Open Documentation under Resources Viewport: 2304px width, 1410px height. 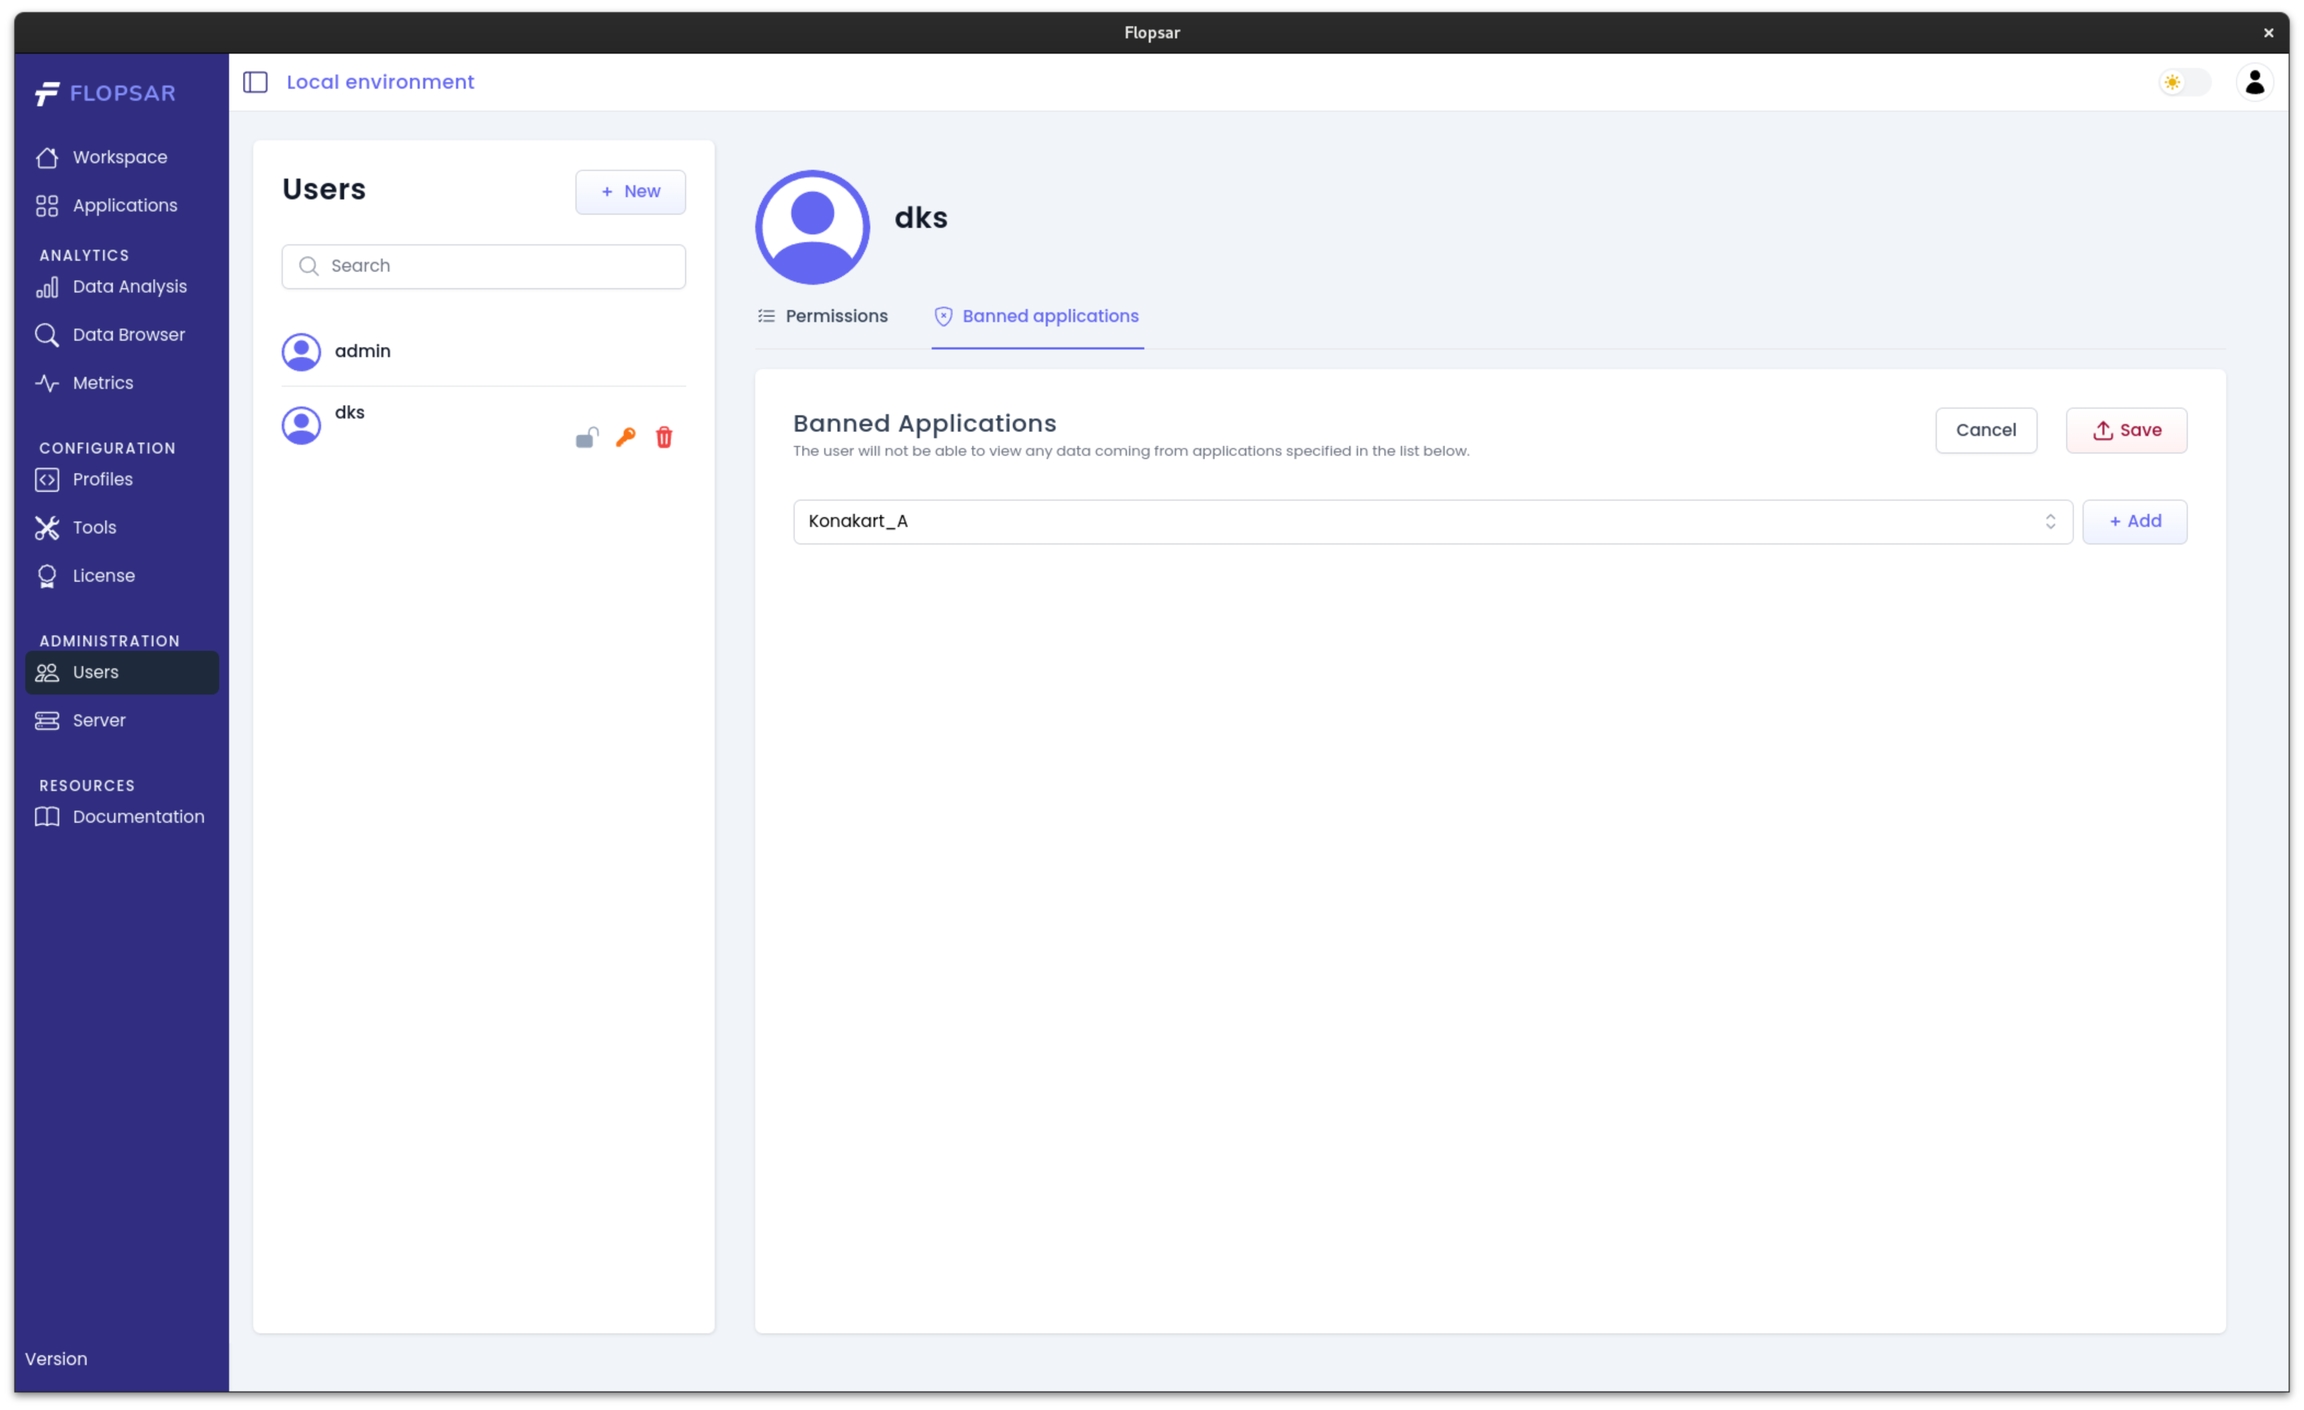click(x=138, y=817)
